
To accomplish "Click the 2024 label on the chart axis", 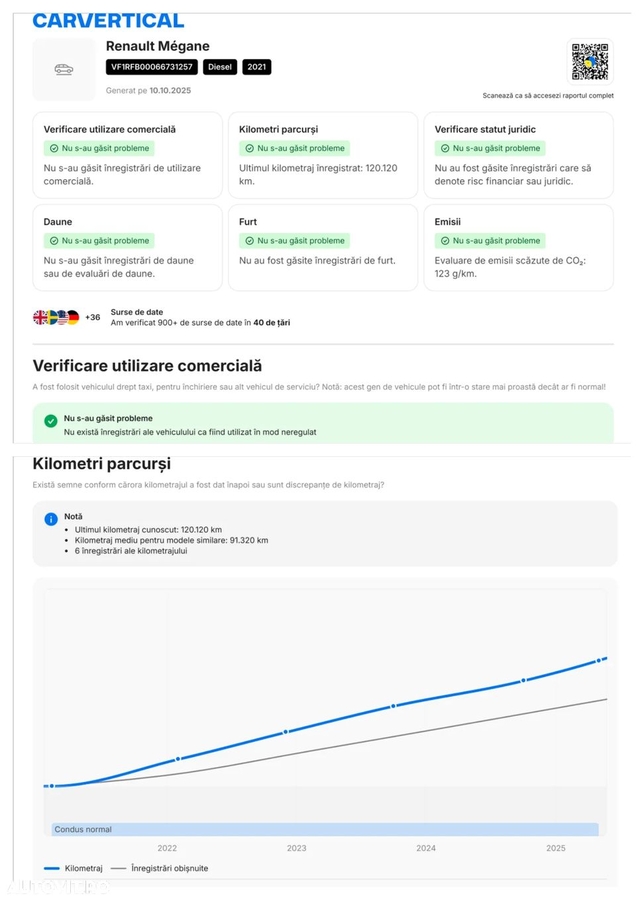I will pos(426,848).
